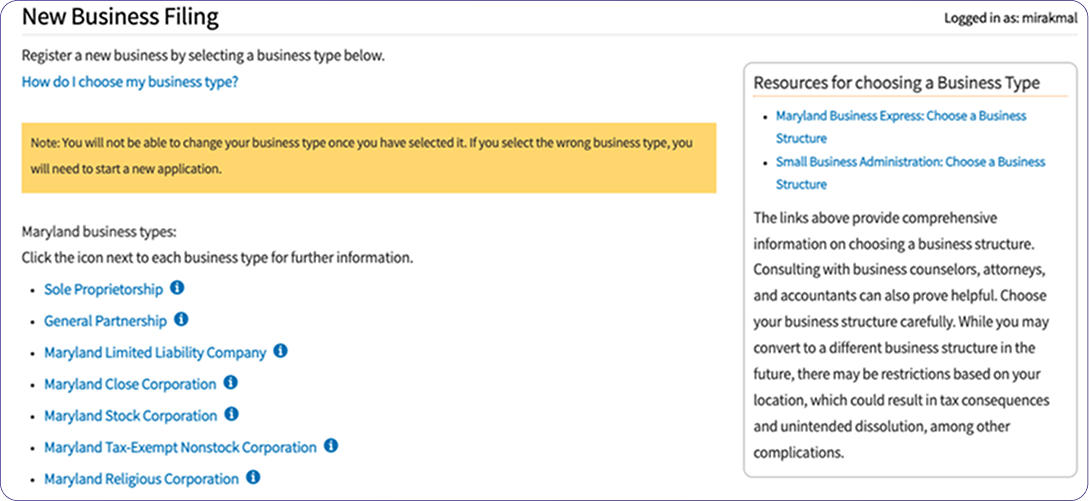1089x501 pixels.
Task: Open Maryland Religious Corporation info icon
Action: 253,477
